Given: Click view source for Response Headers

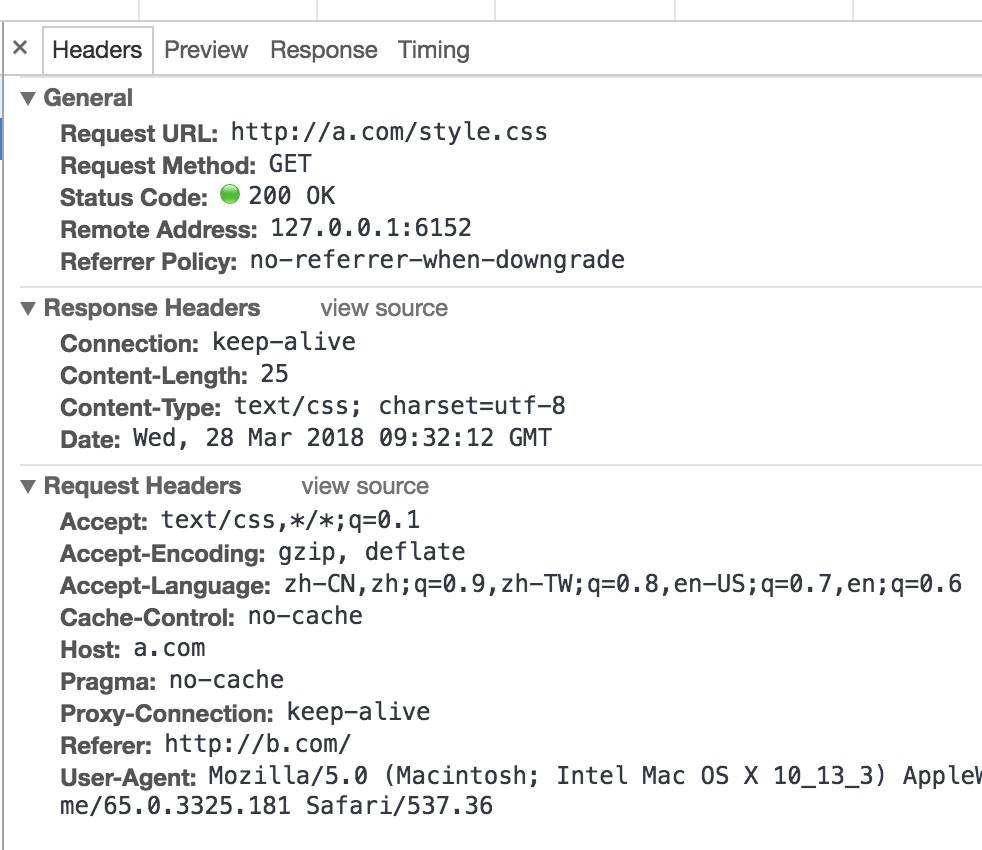Looking at the screenshot, I should 384,308.
